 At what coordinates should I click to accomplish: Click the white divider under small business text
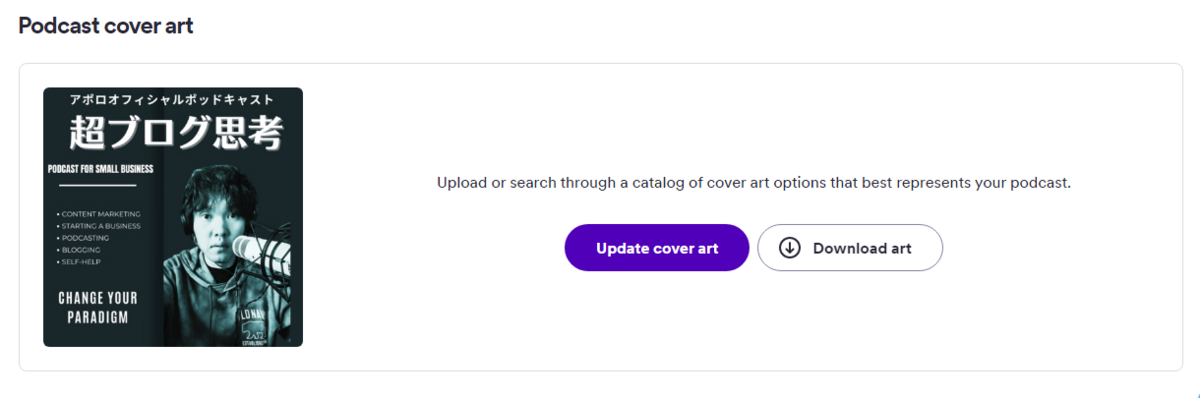[x=97, y=185]
